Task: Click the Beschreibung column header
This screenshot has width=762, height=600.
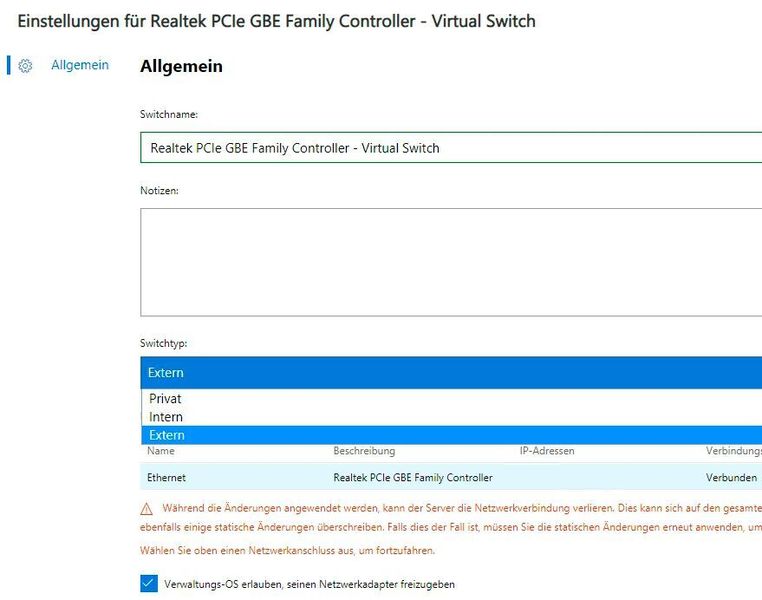Action: click(x=364, y=451)
